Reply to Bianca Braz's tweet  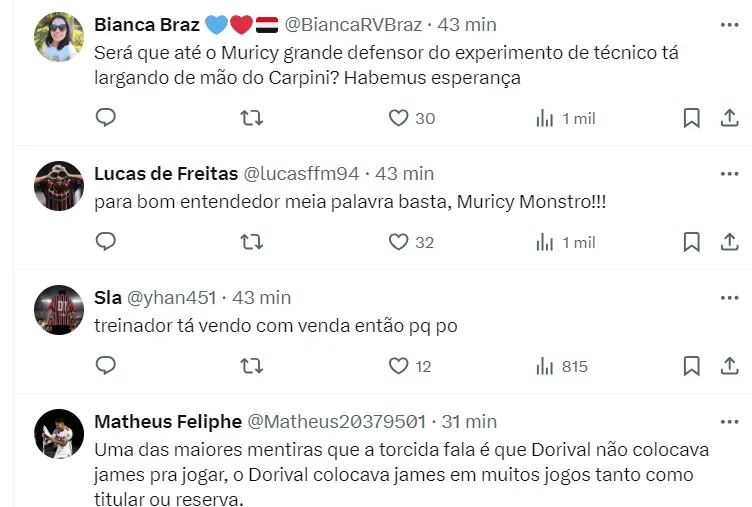click(106, 118)
